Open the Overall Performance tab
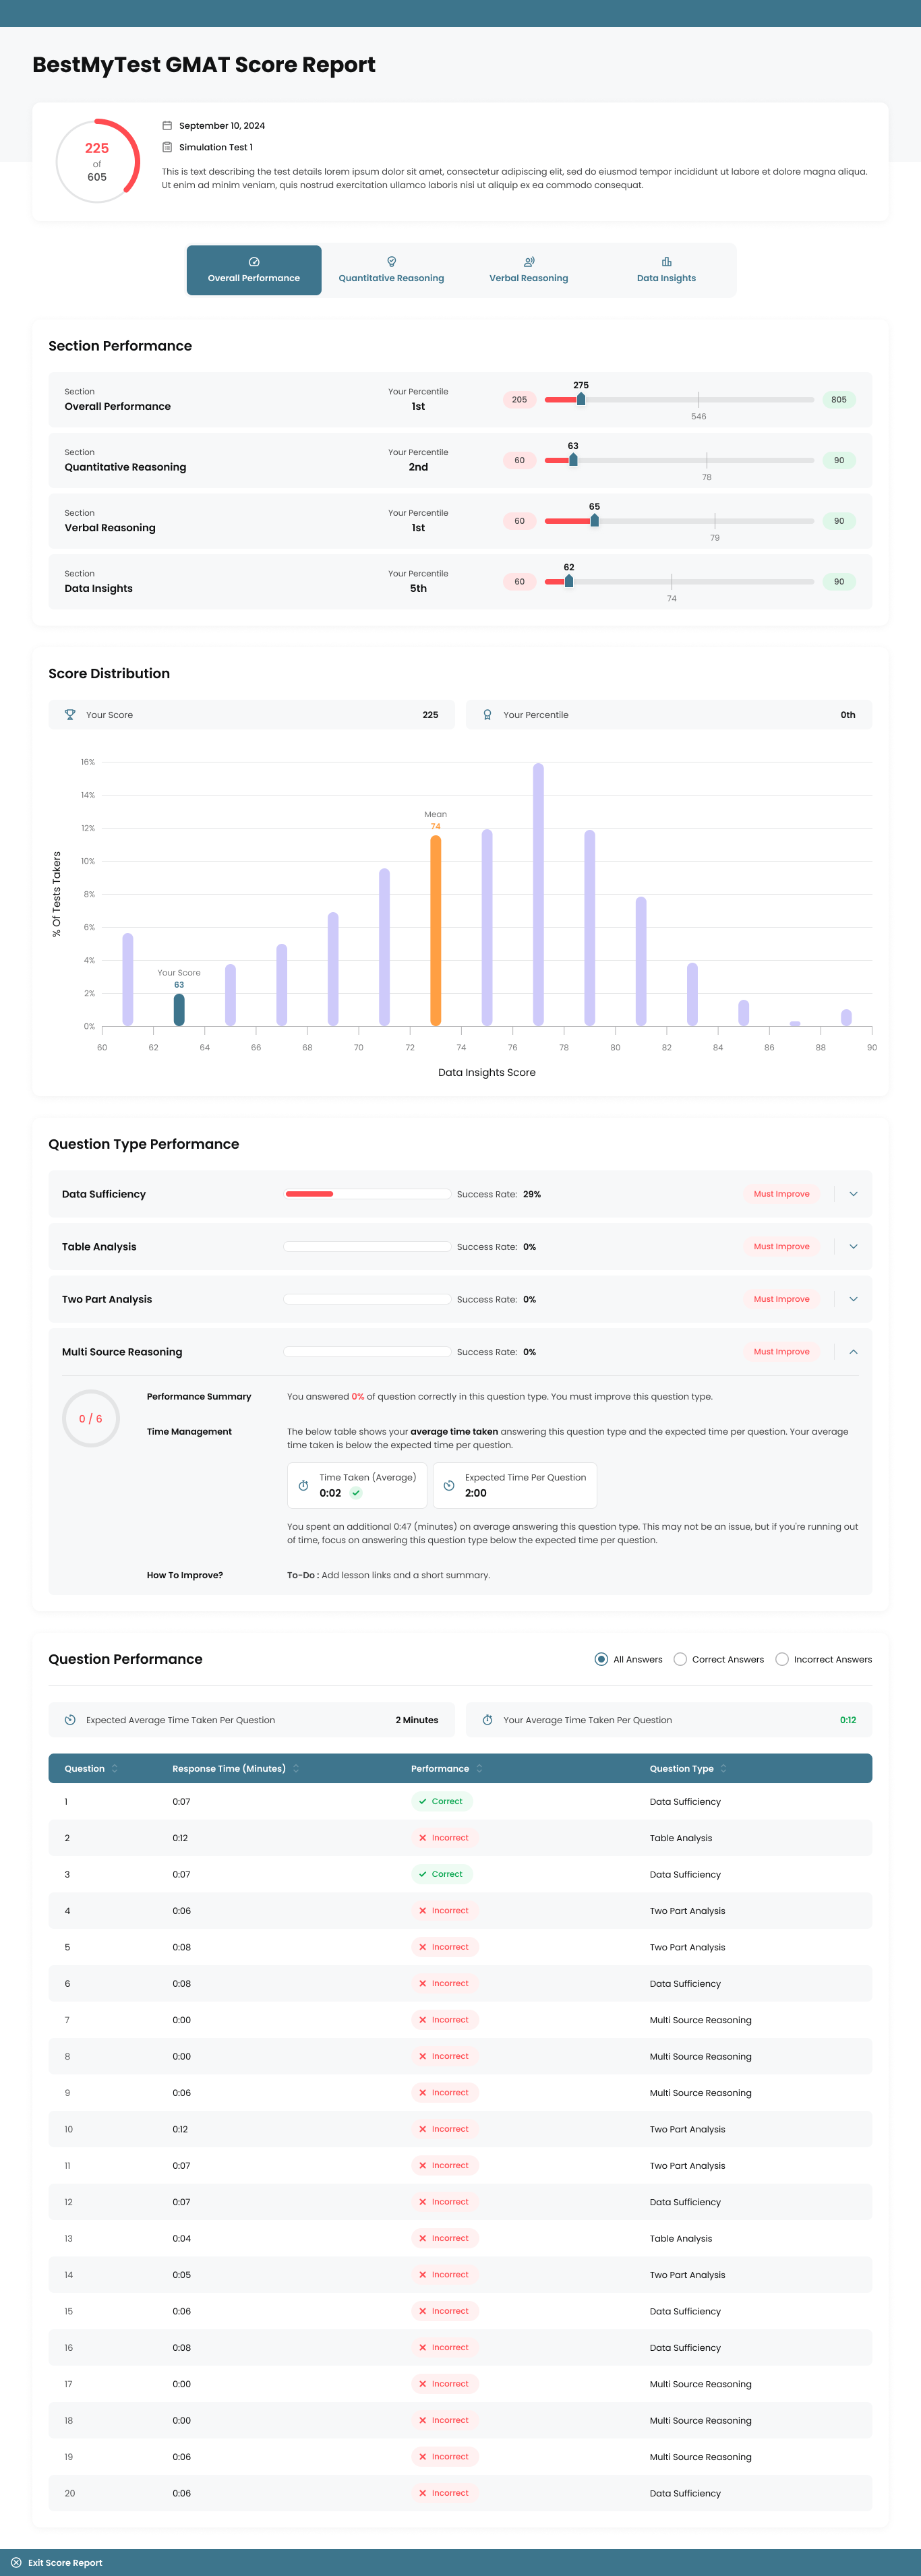 254,270
